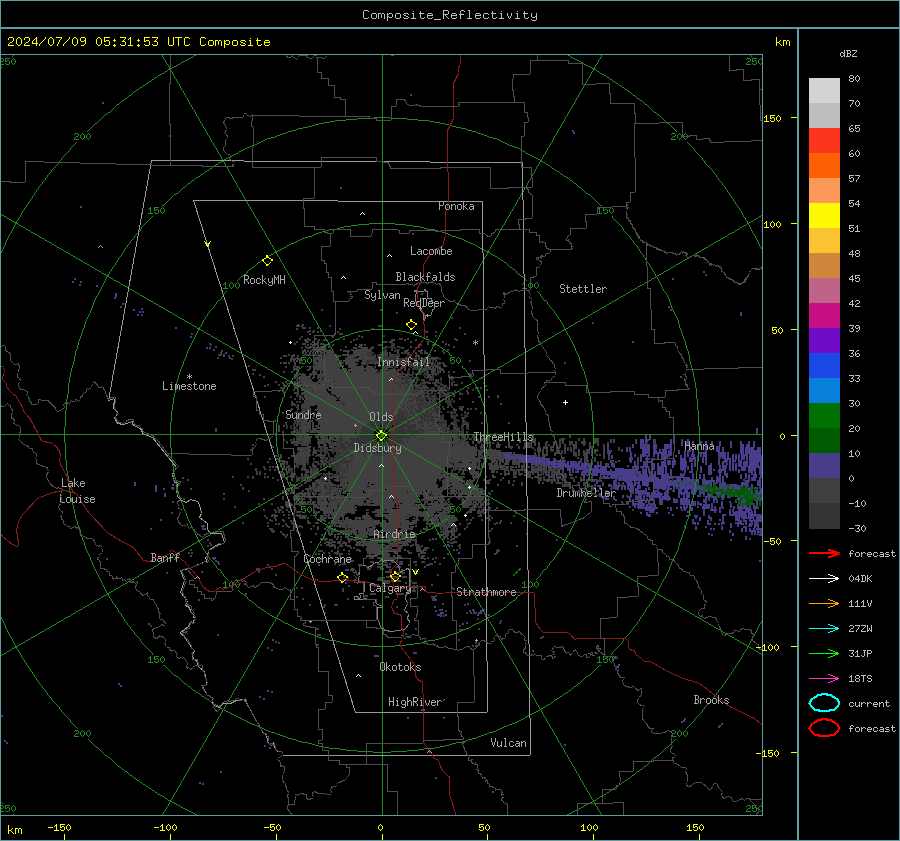Screen dimensions: 900x841
Task: Click the Didsbury label
Action: [377, 448]
